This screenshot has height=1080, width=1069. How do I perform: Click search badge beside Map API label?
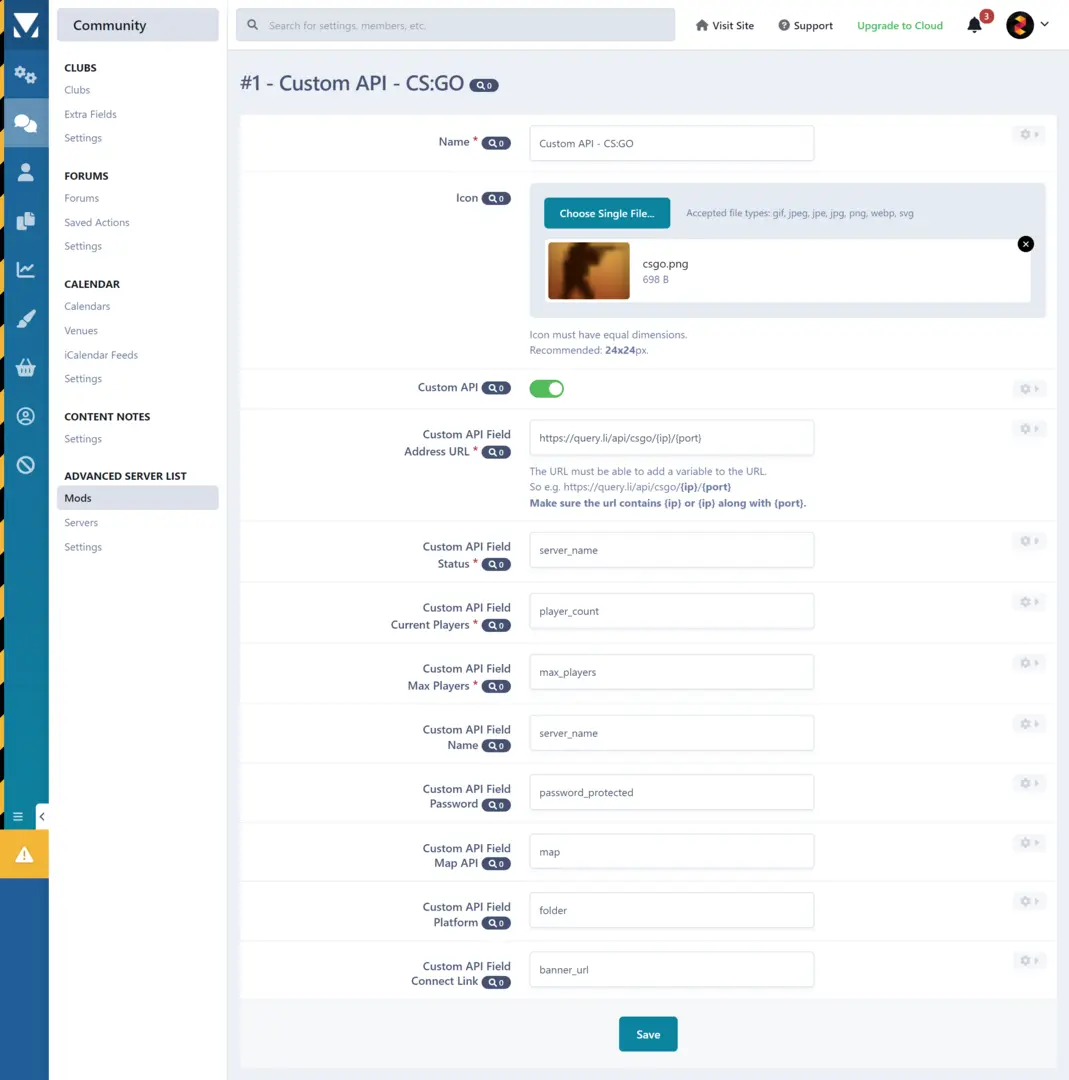click(x=496, y=864)
